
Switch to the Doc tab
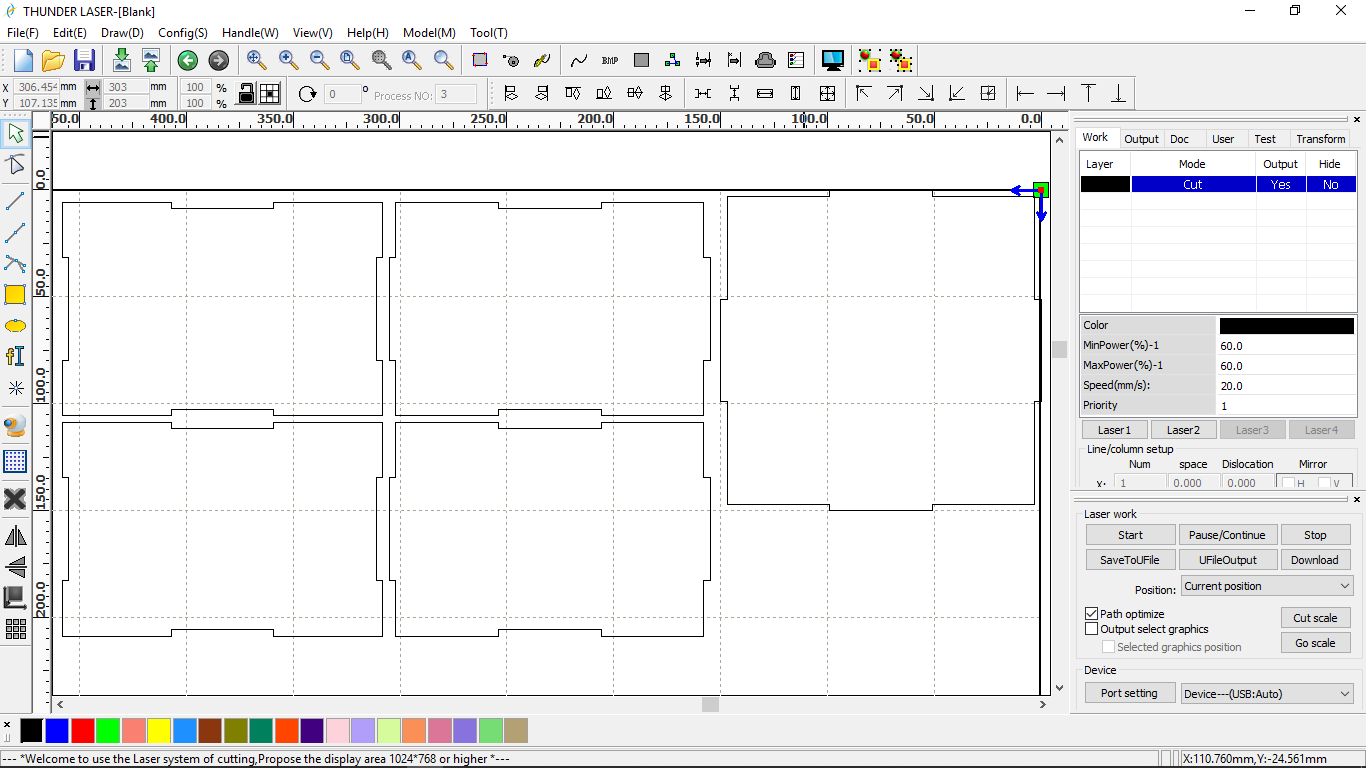point(1180,139)
